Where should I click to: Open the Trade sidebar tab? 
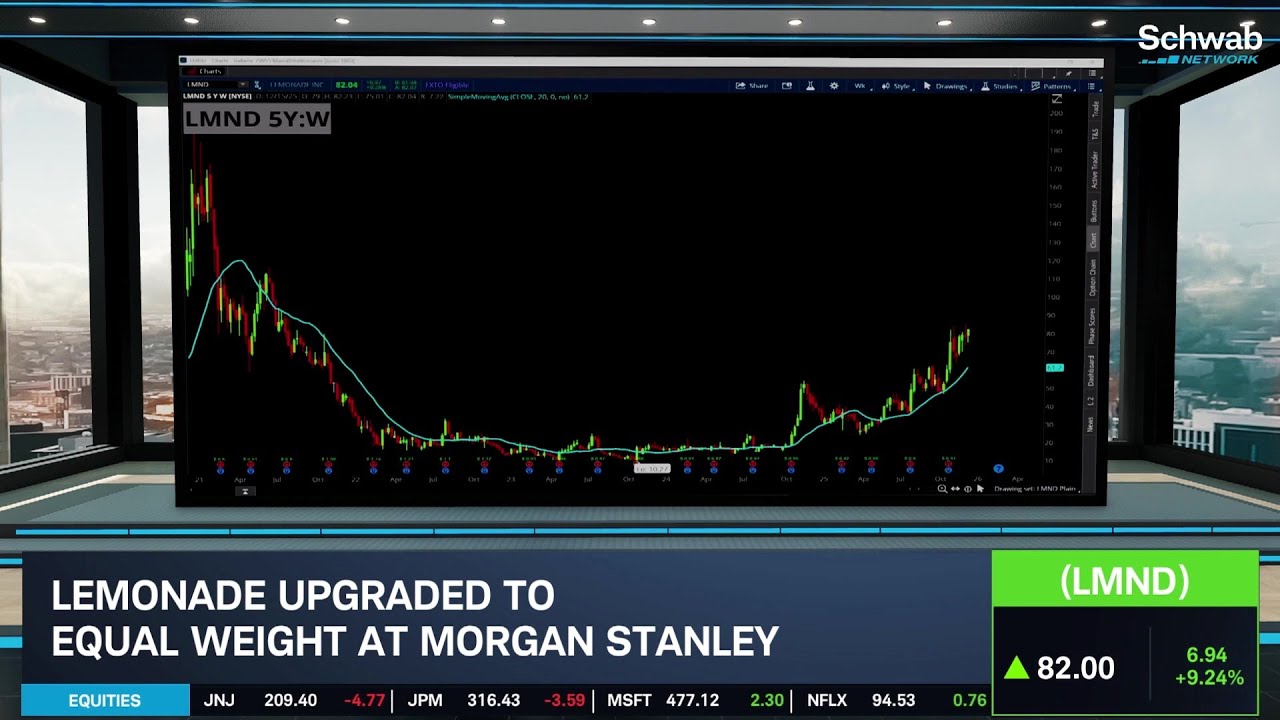pos(1095,108)
